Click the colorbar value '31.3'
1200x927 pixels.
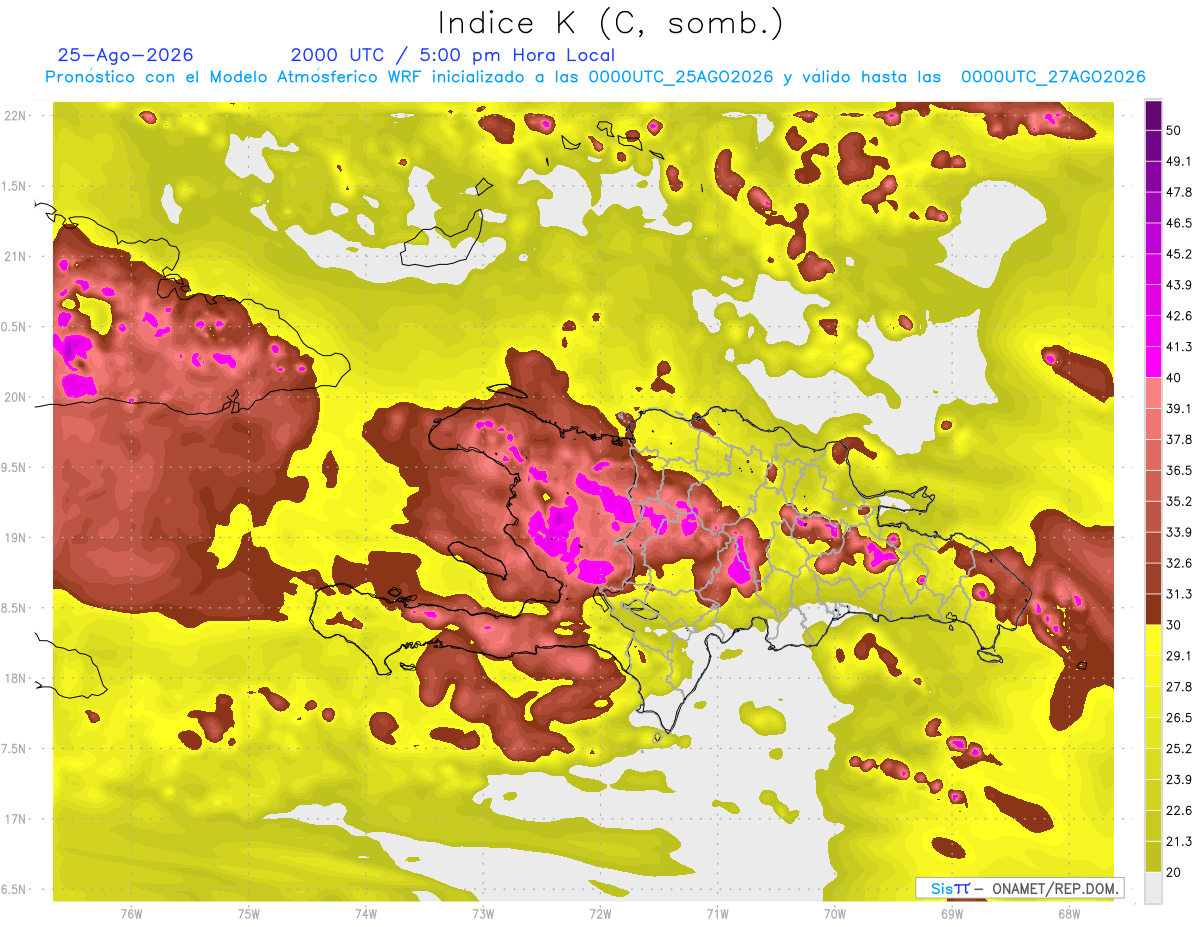pos(1180,594)
